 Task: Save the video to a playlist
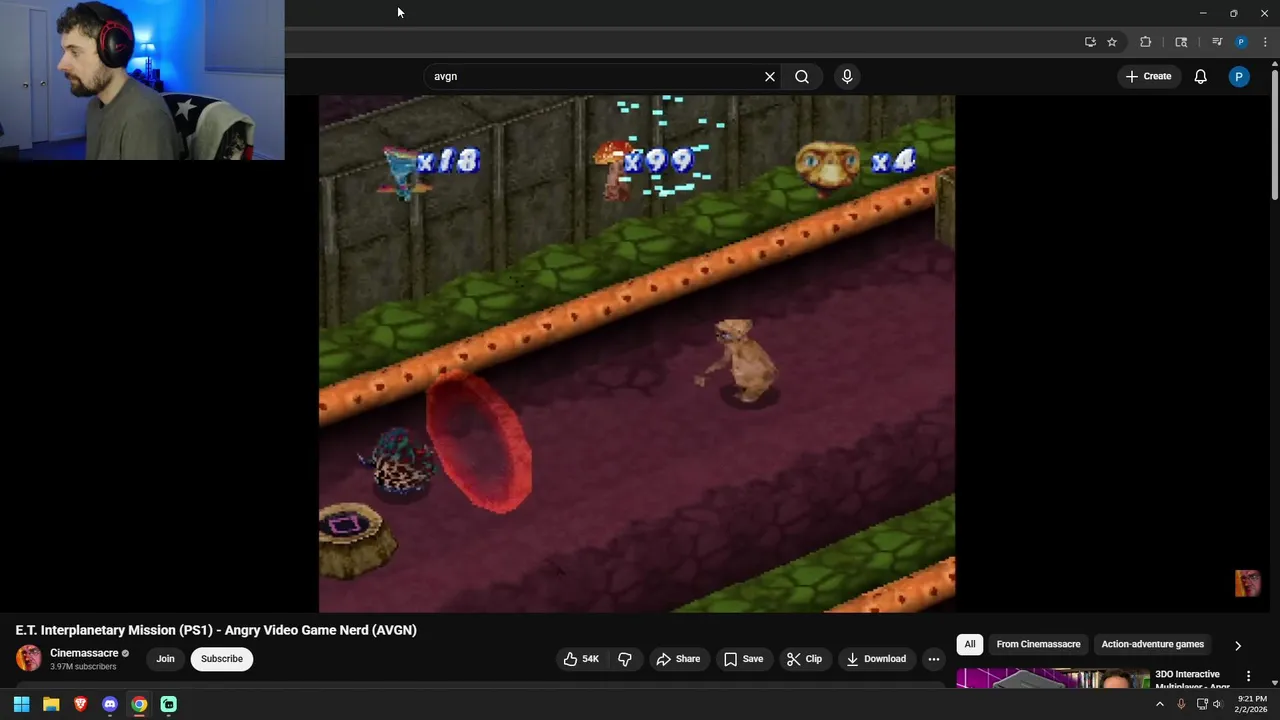[743, 659]
